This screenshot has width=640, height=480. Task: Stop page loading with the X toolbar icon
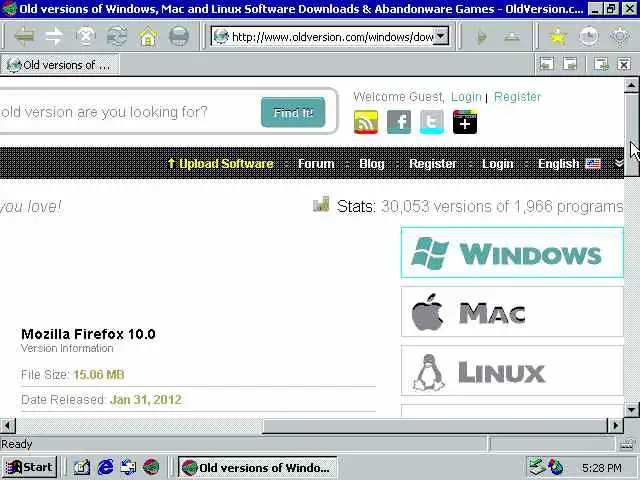86,37
